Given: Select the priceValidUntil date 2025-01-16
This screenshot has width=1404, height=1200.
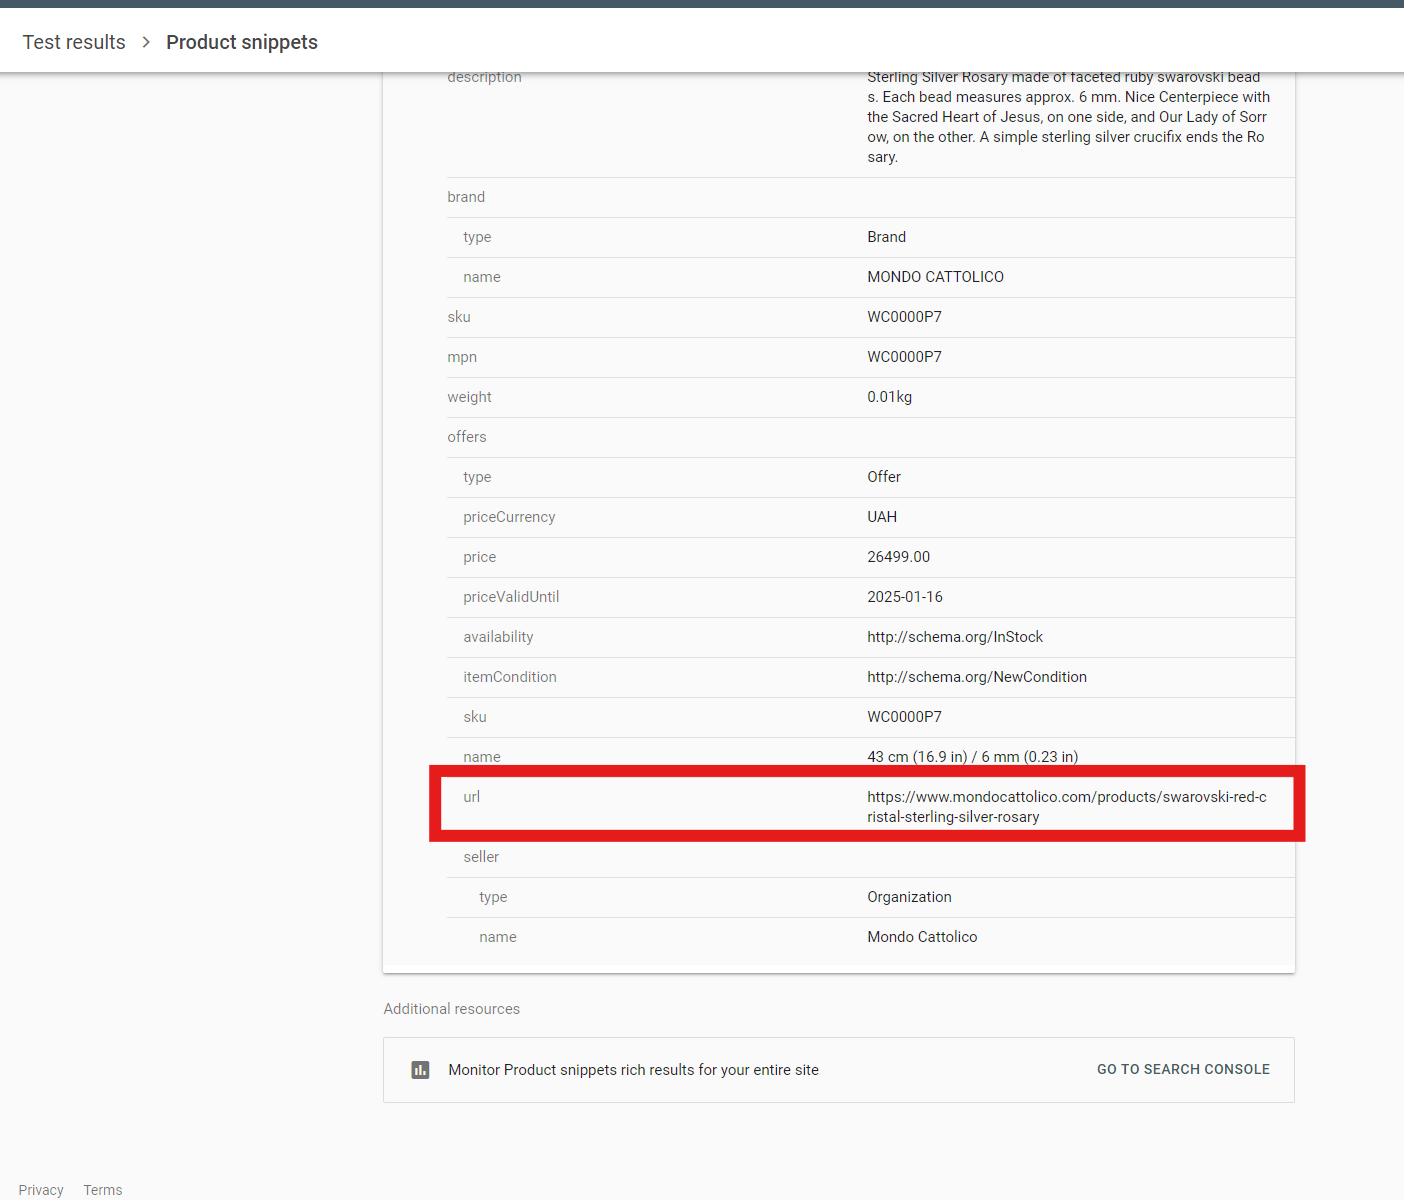Looking at the screenshot, I should click(905, 597).
